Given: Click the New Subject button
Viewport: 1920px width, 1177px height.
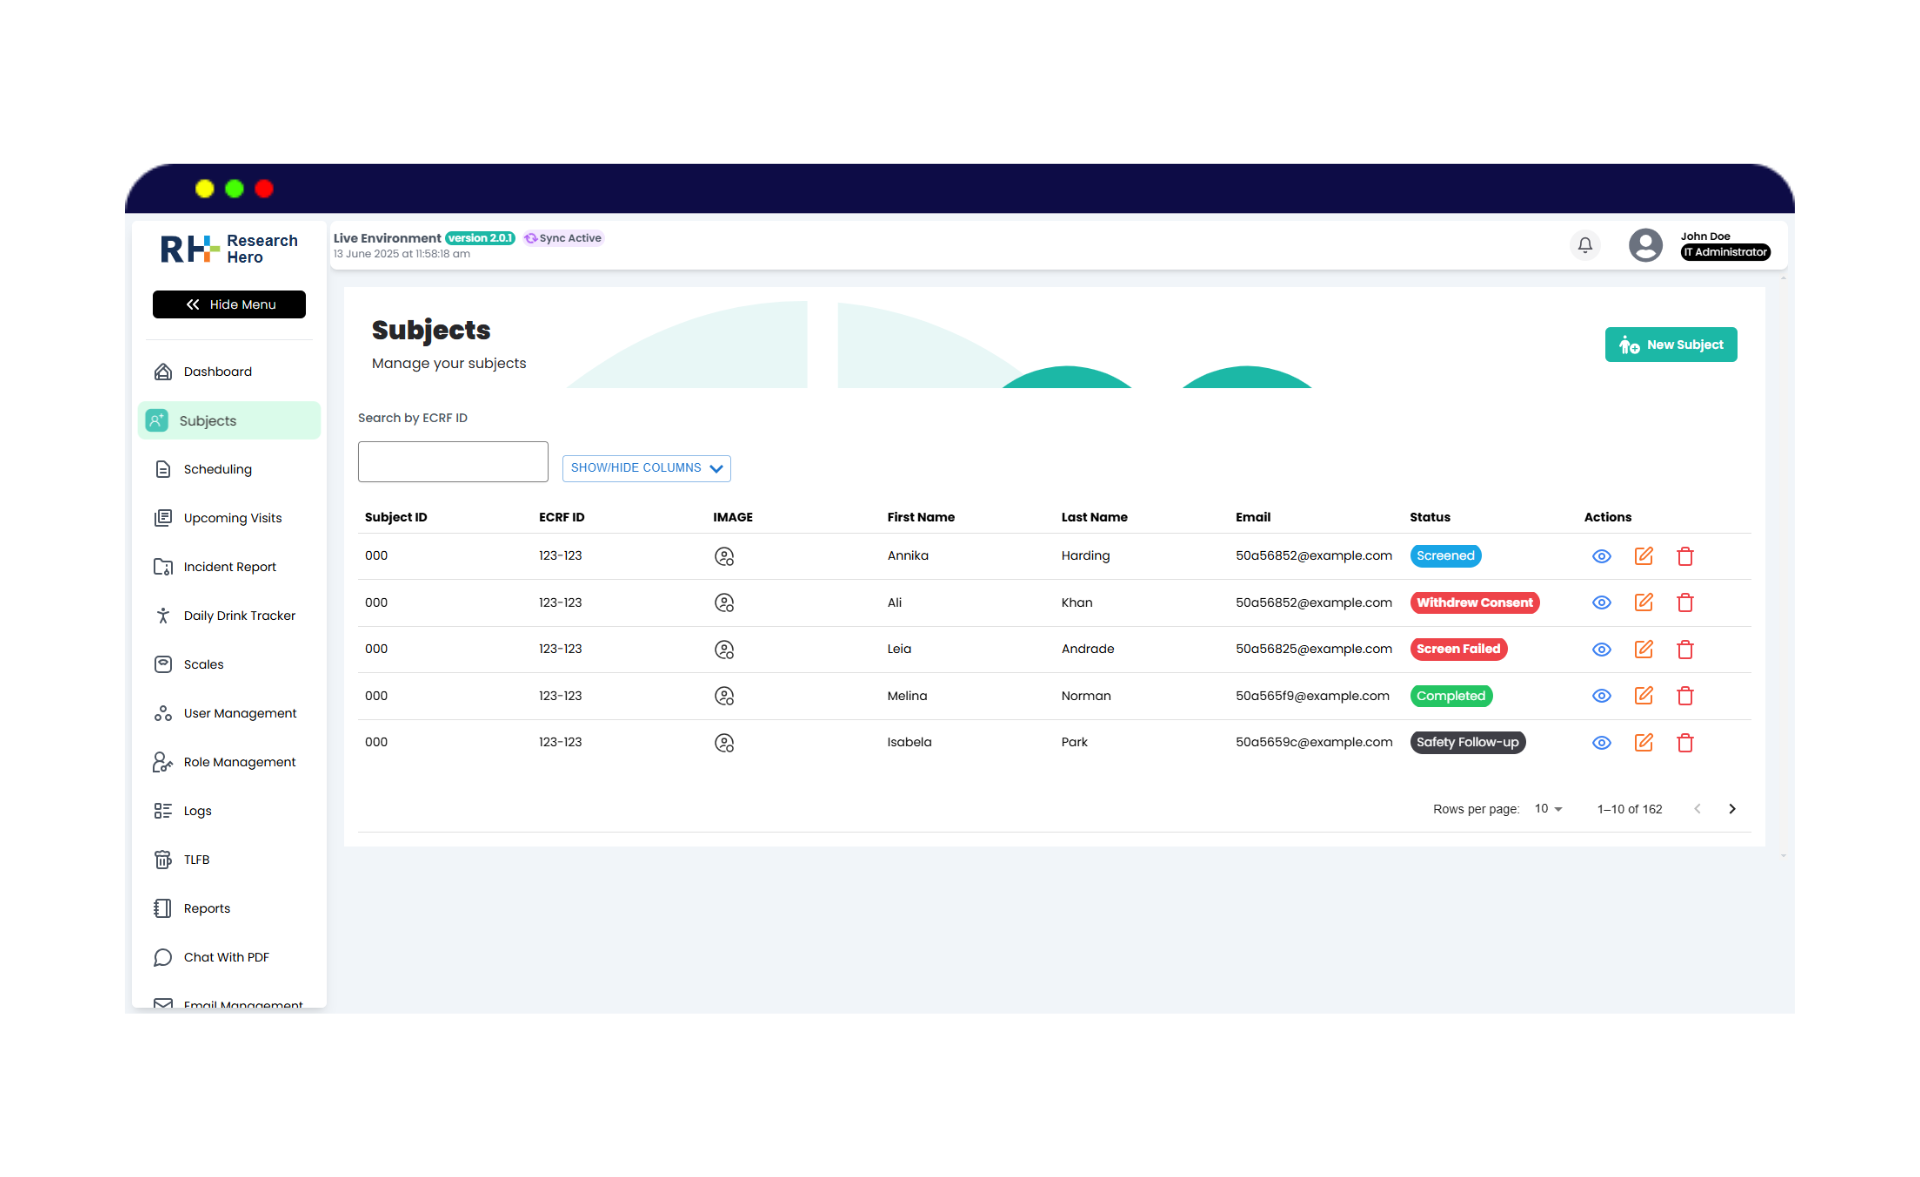Looking at the screenshot, I should pos(1670,345).
